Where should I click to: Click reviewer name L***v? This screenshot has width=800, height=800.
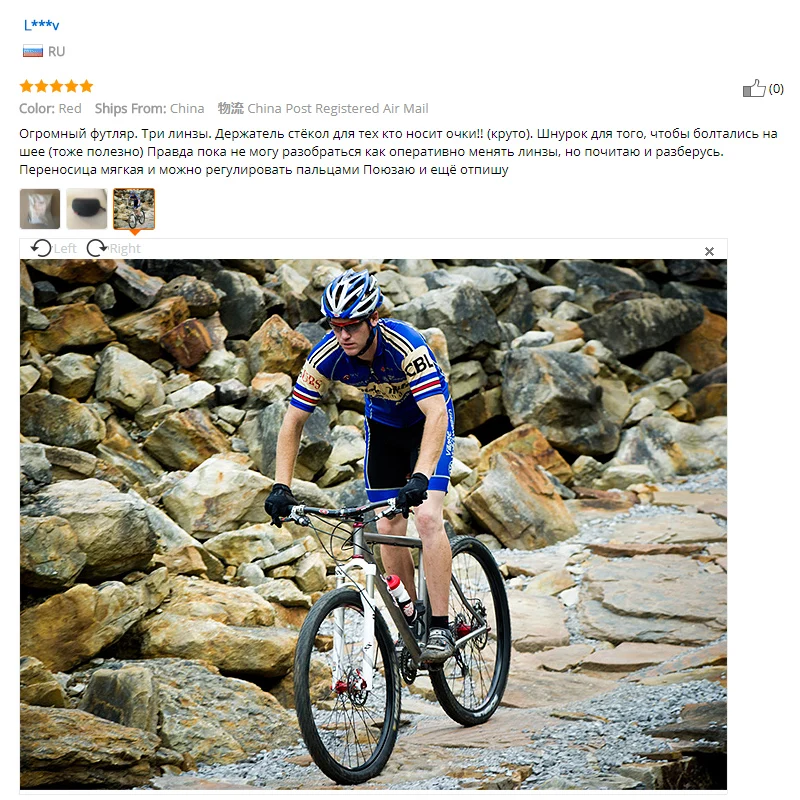[41, 24]
